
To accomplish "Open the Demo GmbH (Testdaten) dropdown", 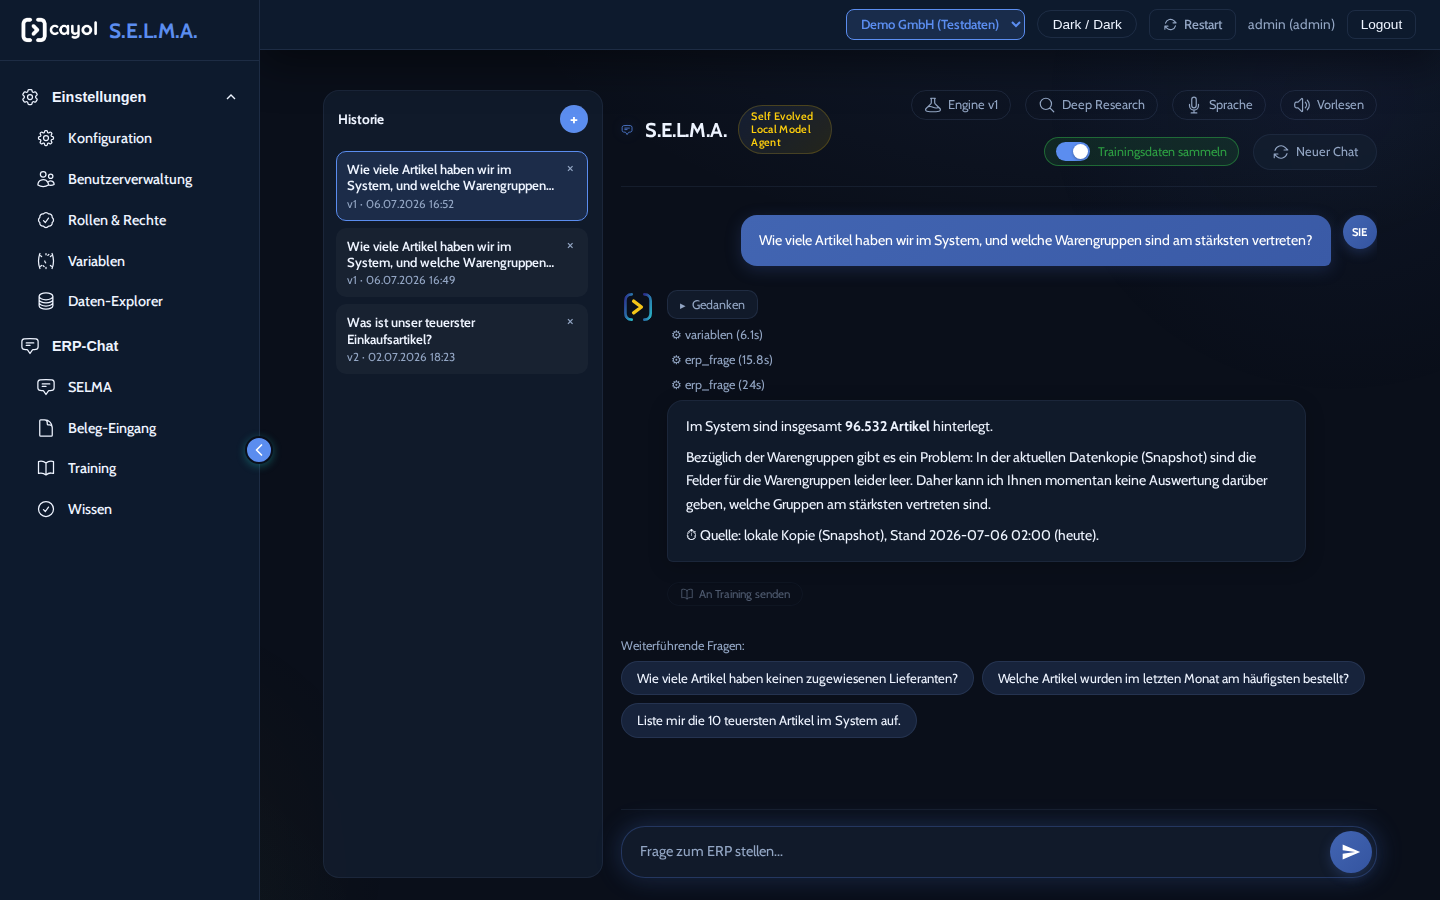I will pyautogui.click(x=935, y=24).
